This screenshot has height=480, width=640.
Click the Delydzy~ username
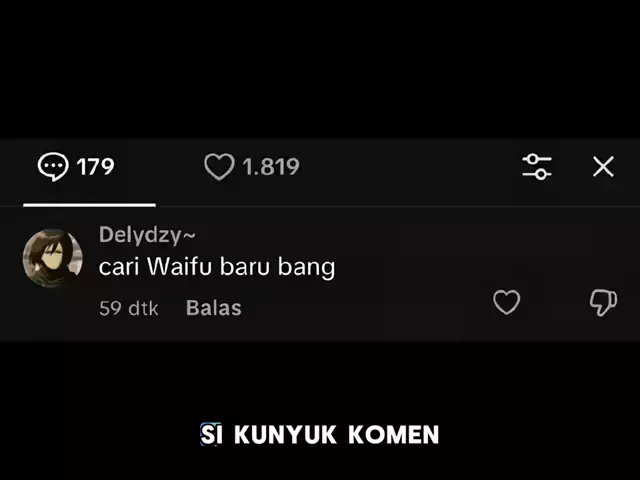[x=147, y=236]
